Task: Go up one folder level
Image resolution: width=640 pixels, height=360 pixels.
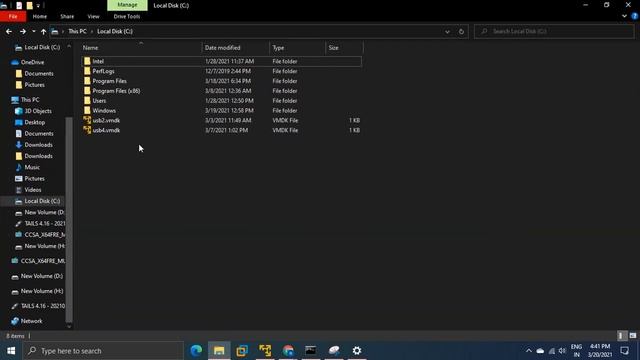Action: (x=43, y=31)
